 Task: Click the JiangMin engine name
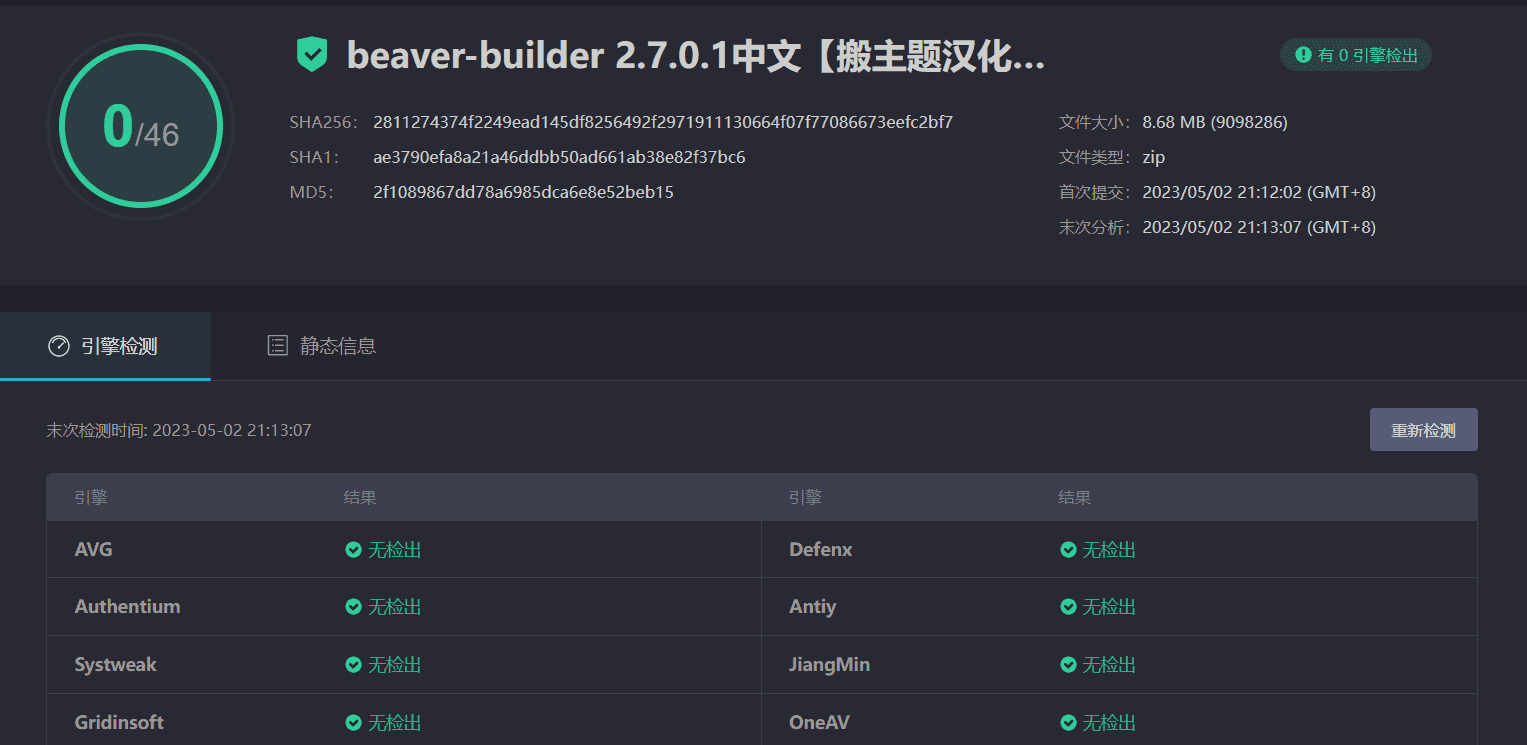(x=829, y=664)
